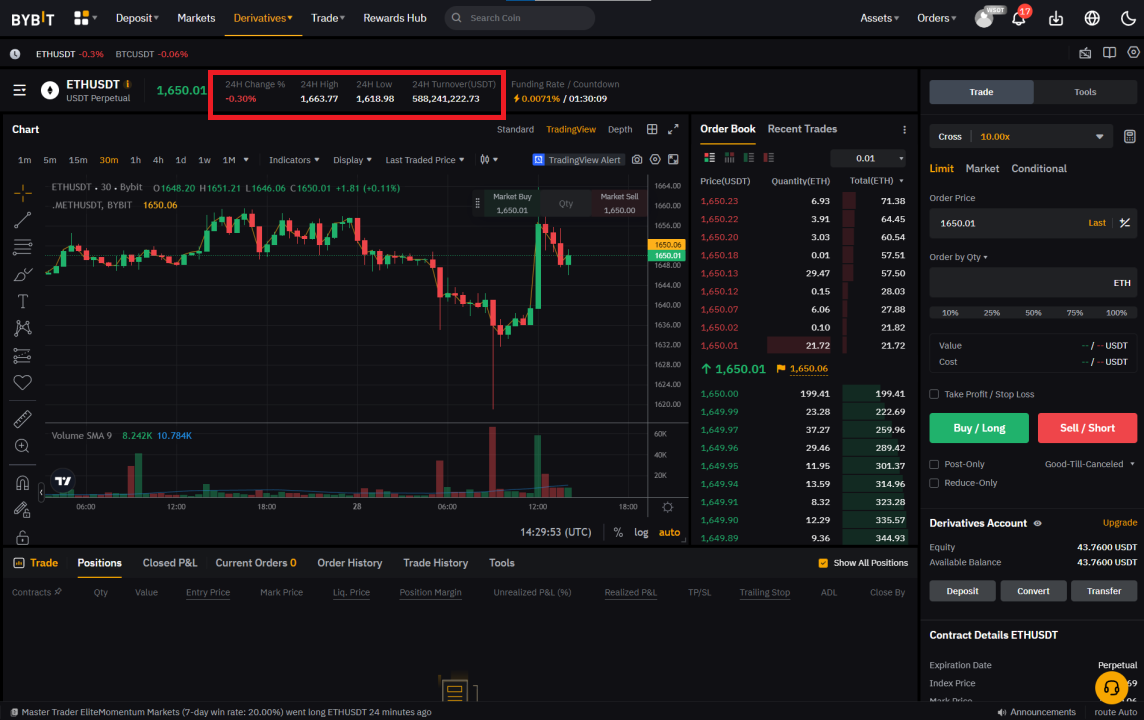Click the Sell / Short button
This screenshot has width=1144, height=720.
(1087, 428)
